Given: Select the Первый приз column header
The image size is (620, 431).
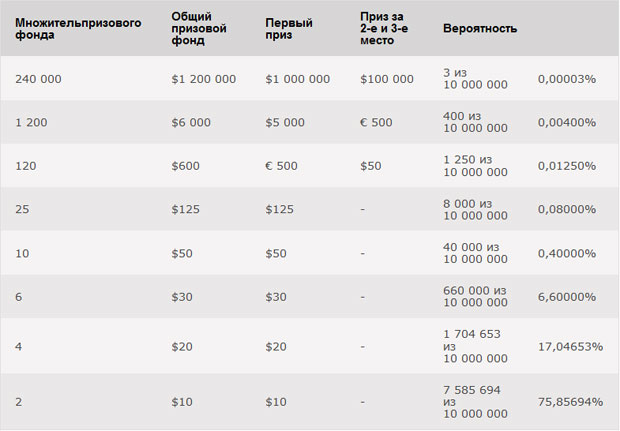Looking at the screenshot, I should (x=289, y=29).
